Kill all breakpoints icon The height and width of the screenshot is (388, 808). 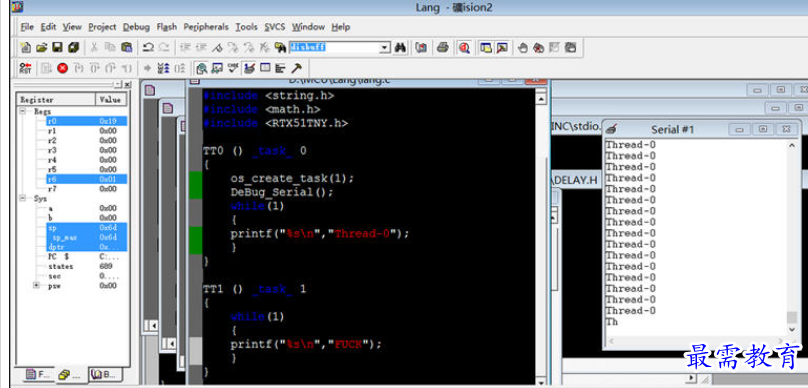coord(538,47)
